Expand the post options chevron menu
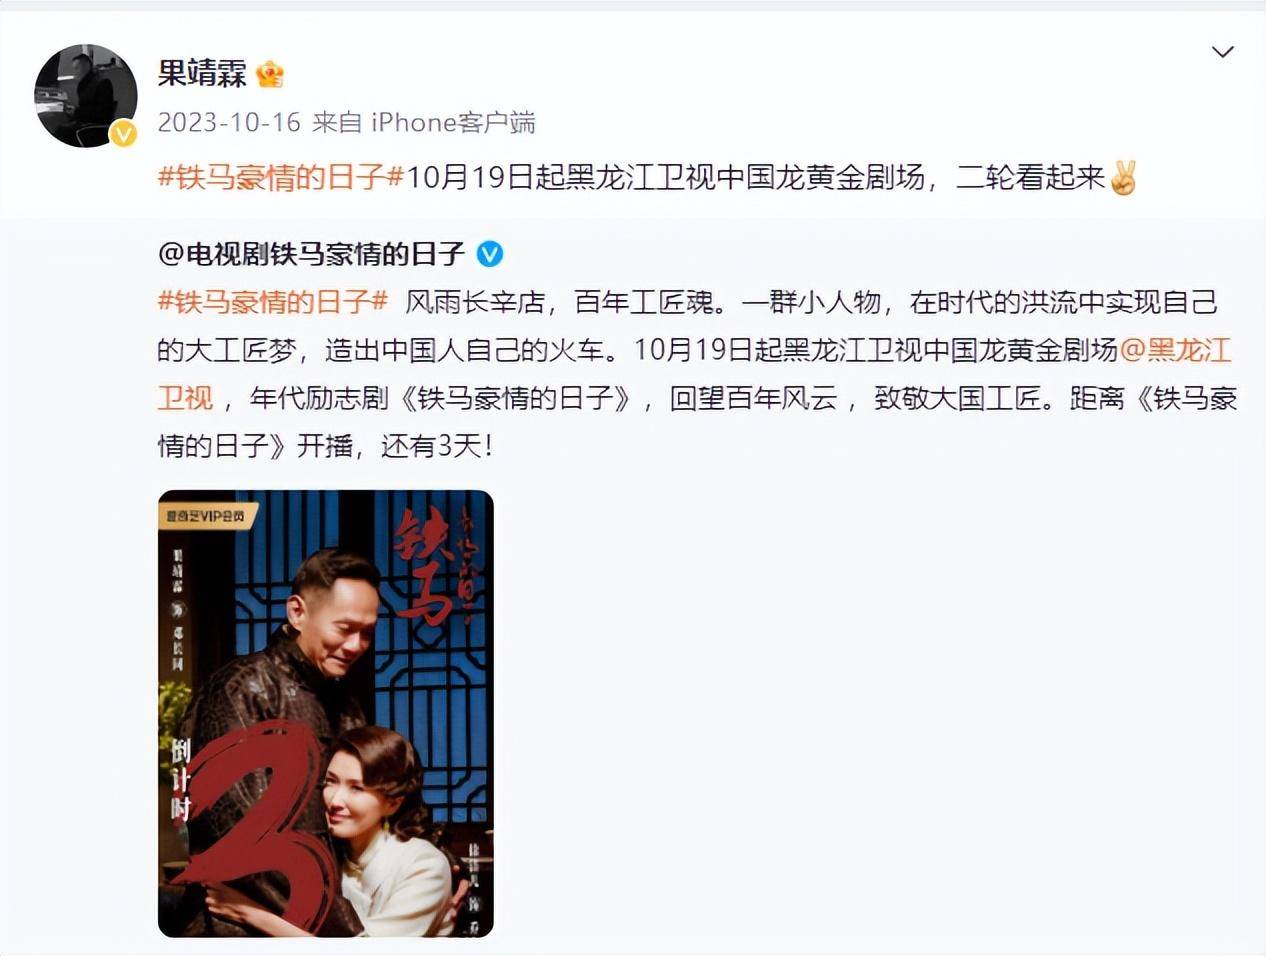Screen dimensions: 1266x956 click(1222, 52)
